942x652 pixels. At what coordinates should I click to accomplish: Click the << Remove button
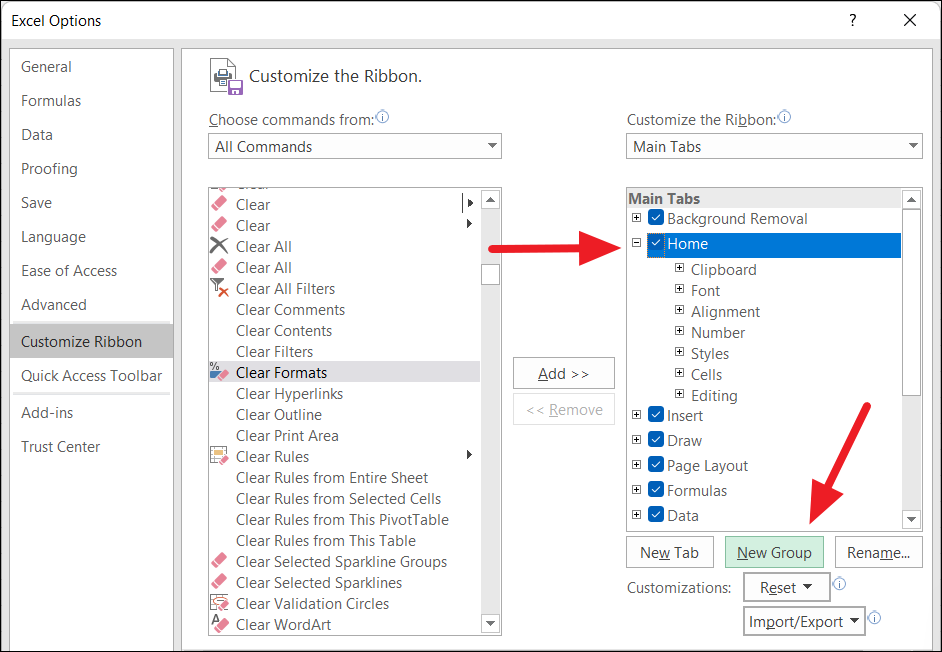pos(564,410)
